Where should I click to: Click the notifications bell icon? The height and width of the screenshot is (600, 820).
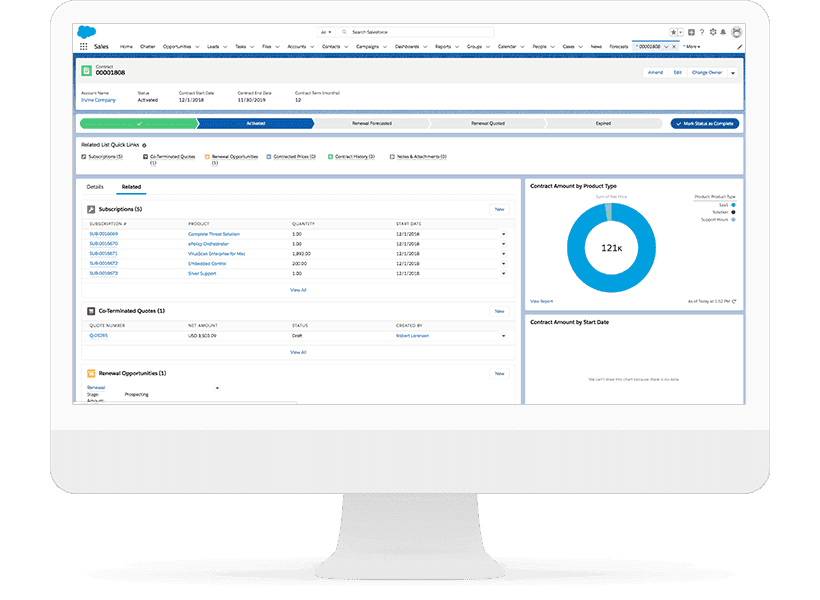(723, 32)
